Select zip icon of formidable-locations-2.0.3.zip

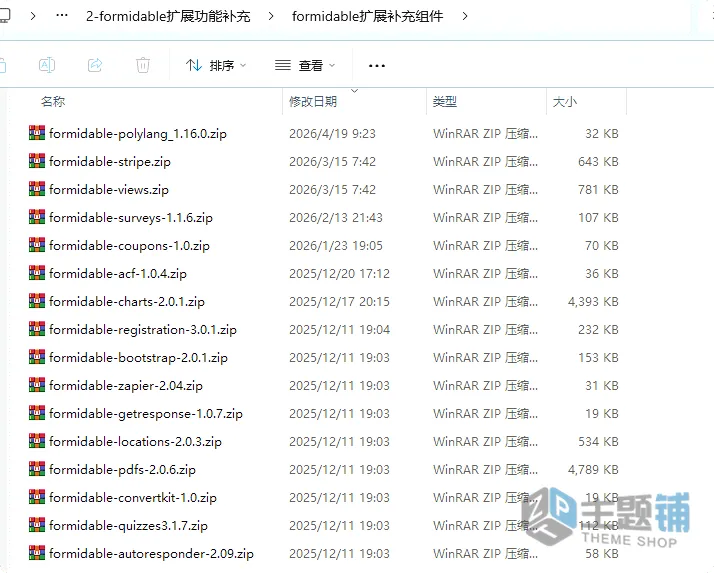pyautogui.click(x=37, y=441)
